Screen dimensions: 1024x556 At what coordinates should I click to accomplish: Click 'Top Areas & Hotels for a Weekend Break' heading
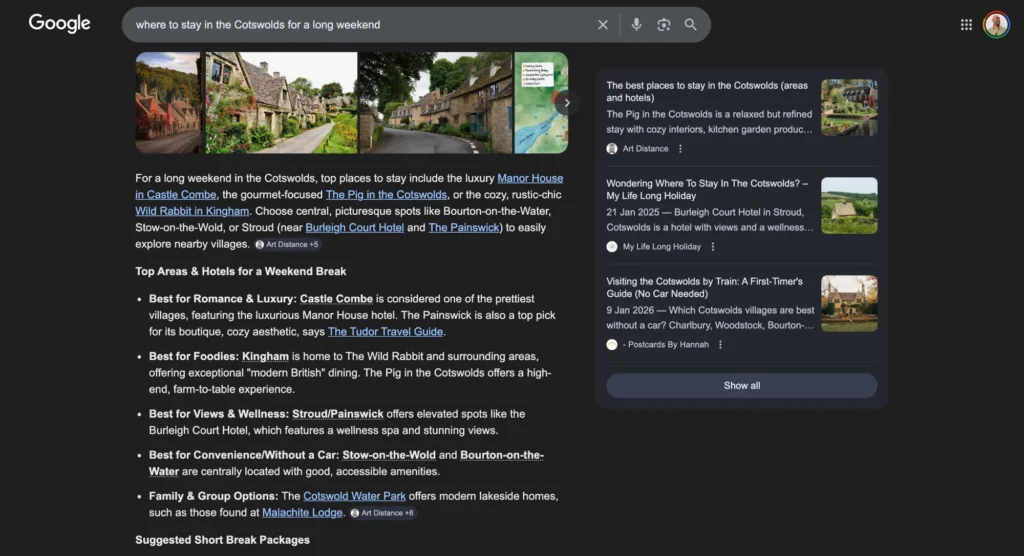tap(240, 271)
